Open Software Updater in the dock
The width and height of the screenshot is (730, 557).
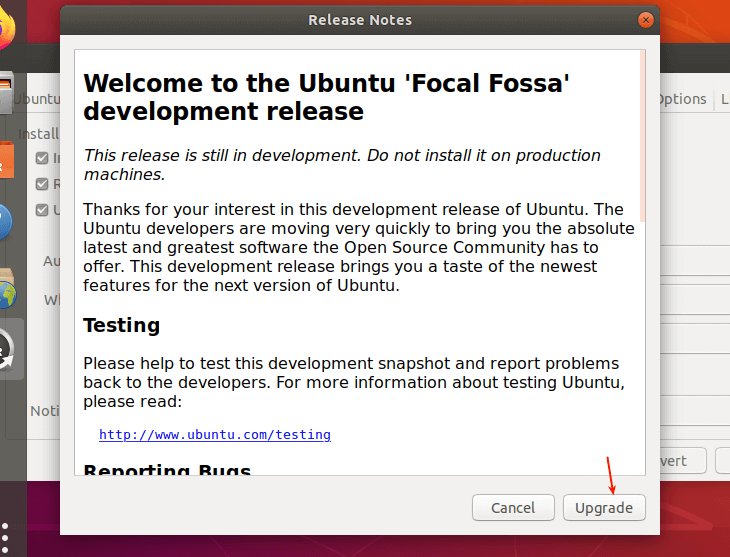pyautogui.click(x=7, y=349)
